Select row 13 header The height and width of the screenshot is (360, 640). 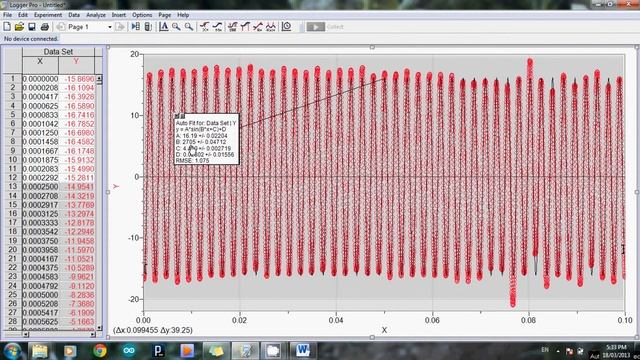point(13,187)
